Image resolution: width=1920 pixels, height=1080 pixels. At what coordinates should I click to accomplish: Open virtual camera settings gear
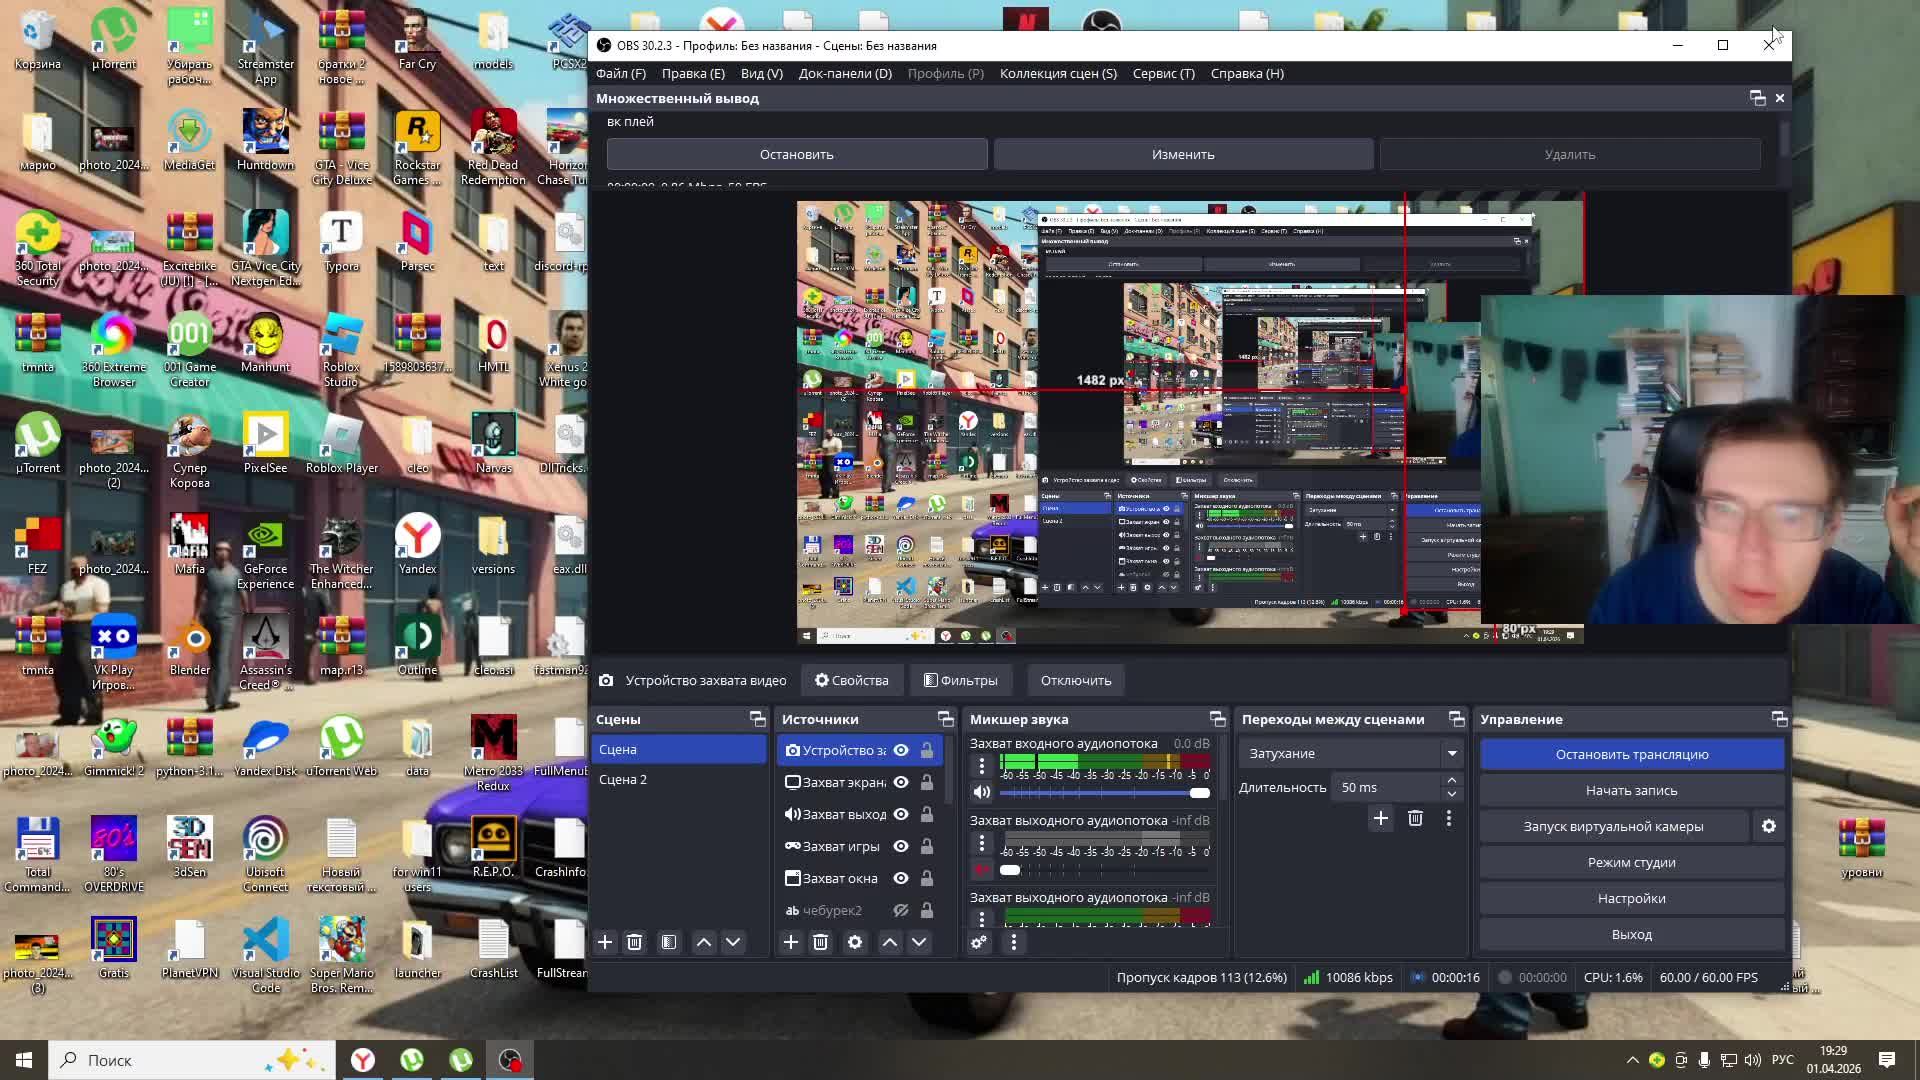point(1768,826)
